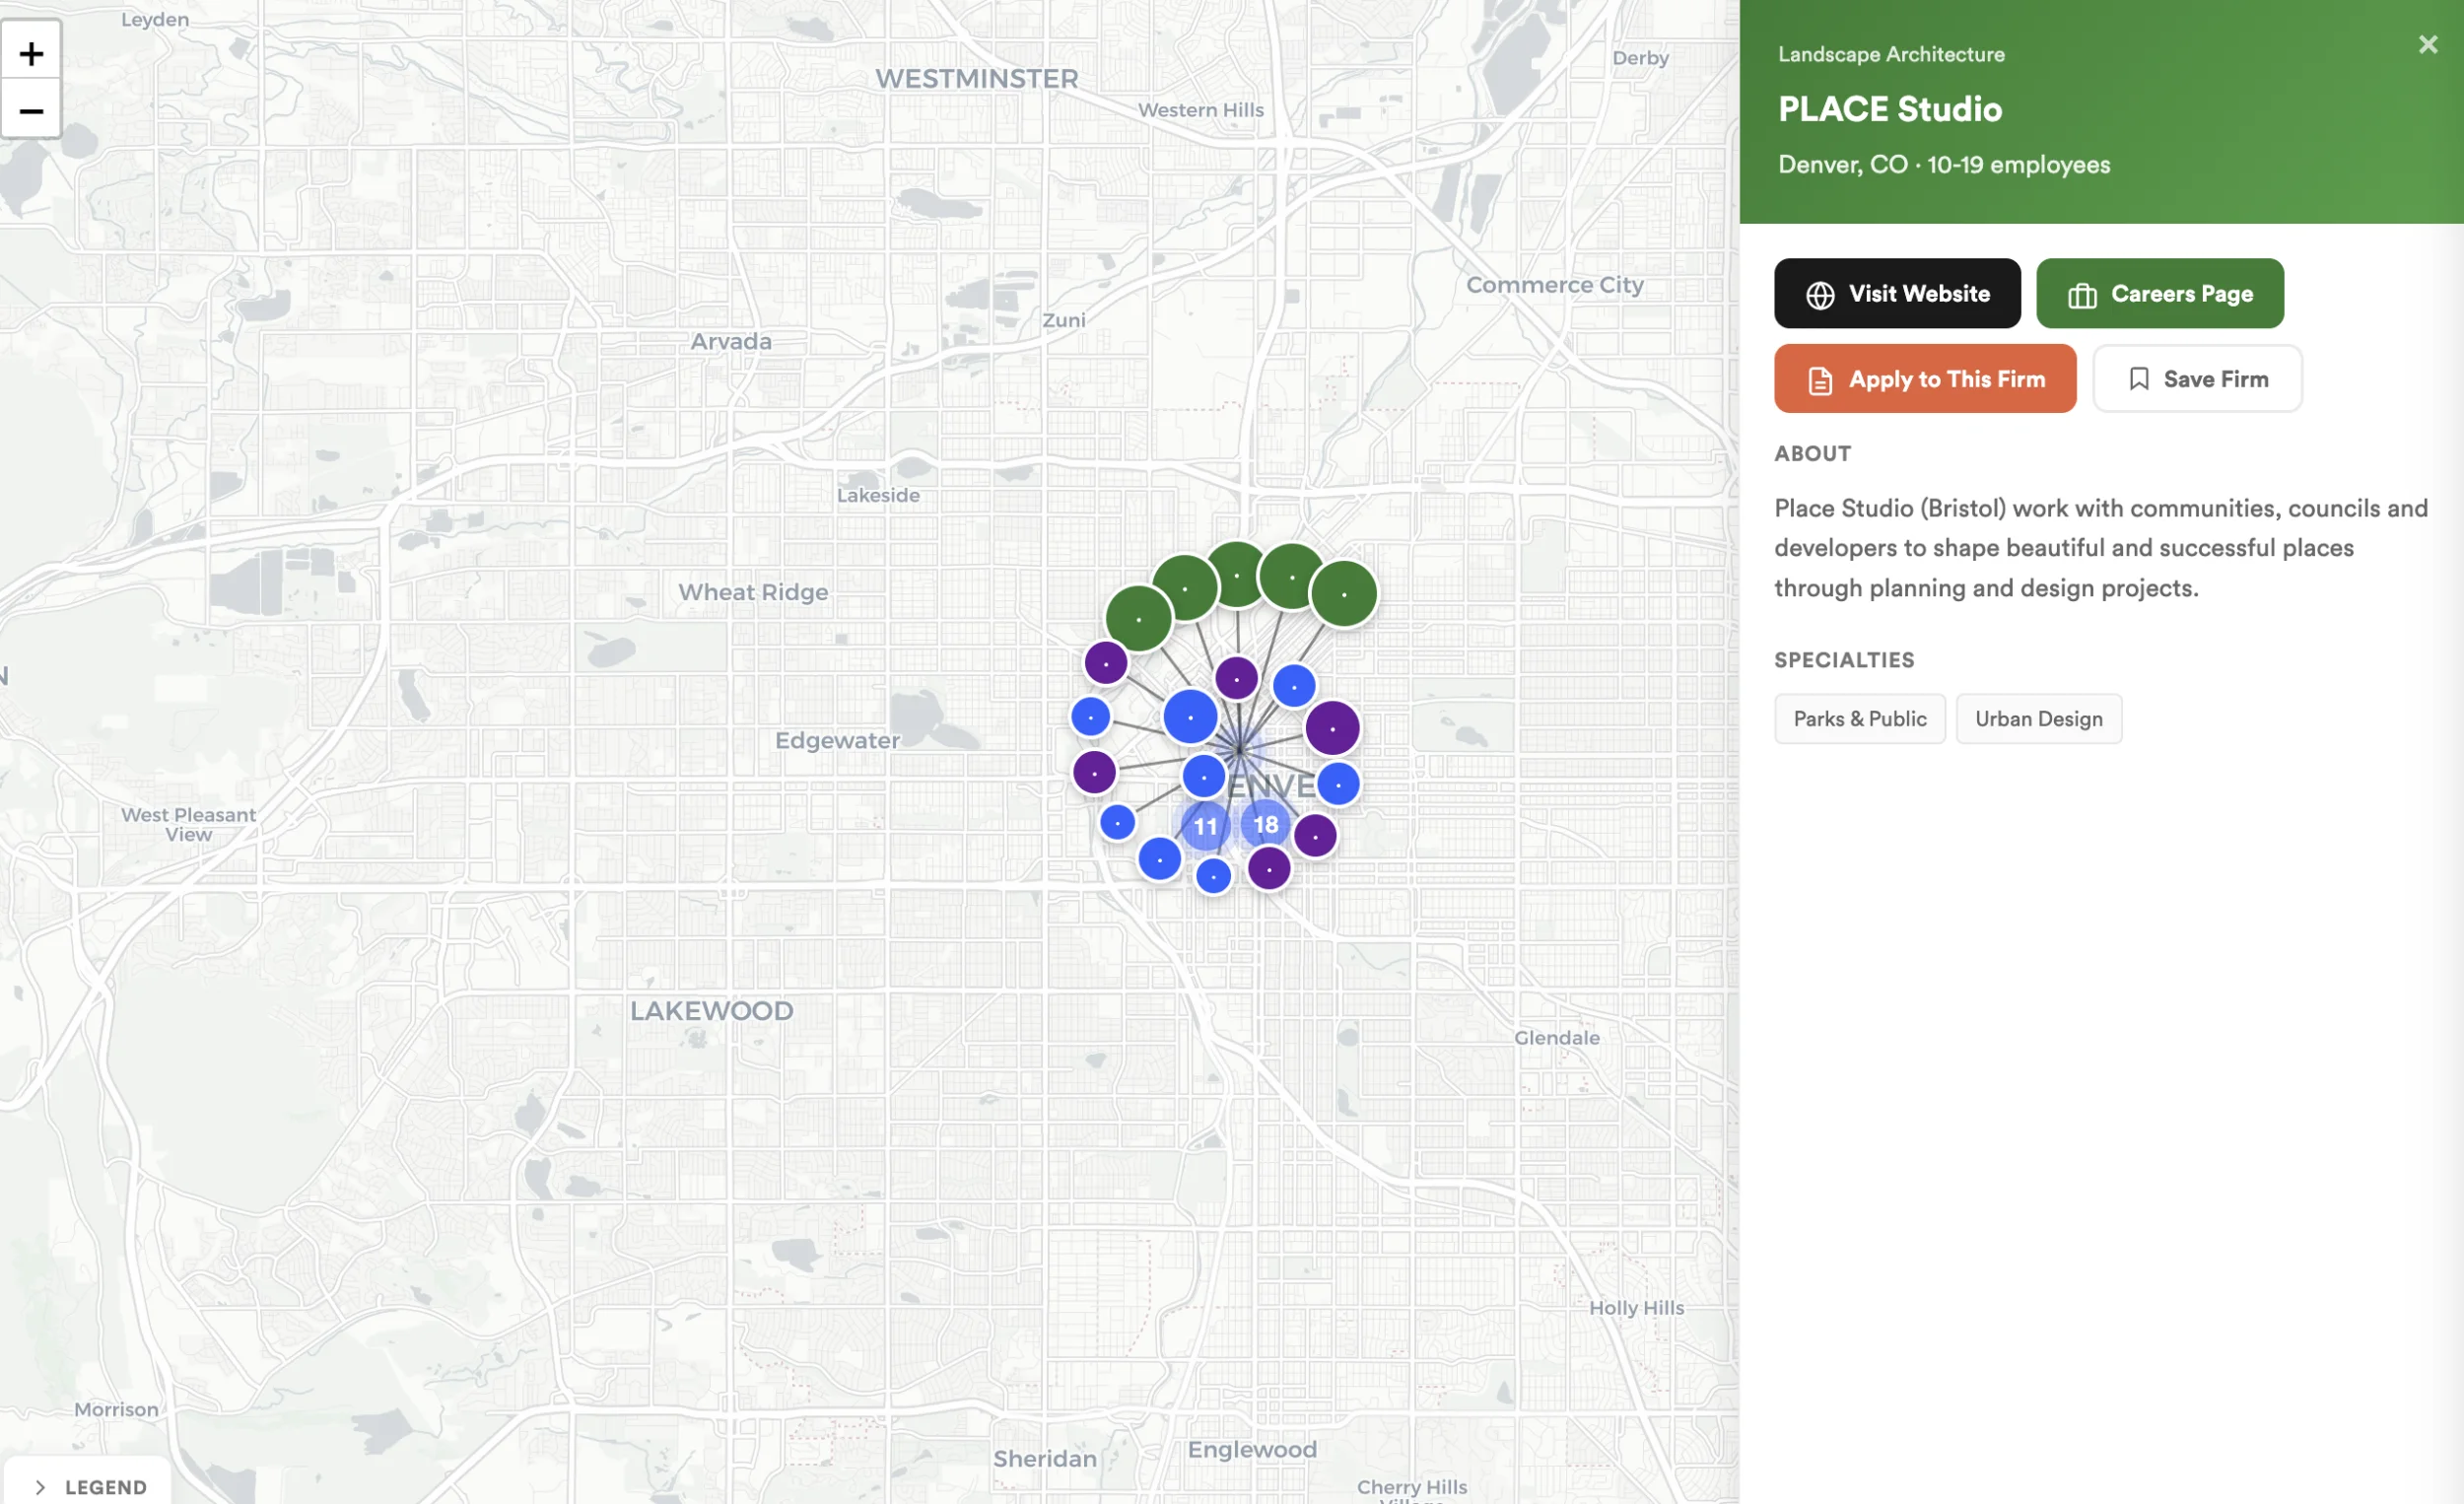Zoom in on the map
This screenshot has width=2464, height=1504.
pos(31,52)
